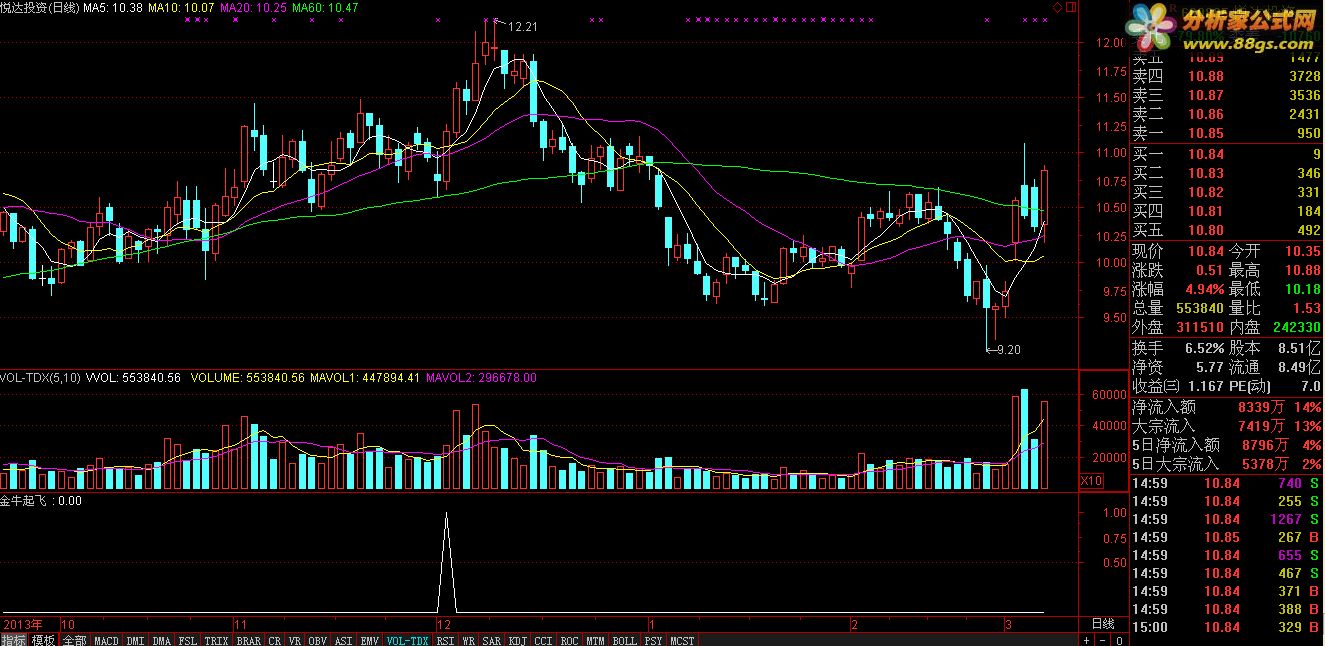Click the plus zoom button beside 日线
Viewport: 1325px width, 646px height.
click(1086, 640)
